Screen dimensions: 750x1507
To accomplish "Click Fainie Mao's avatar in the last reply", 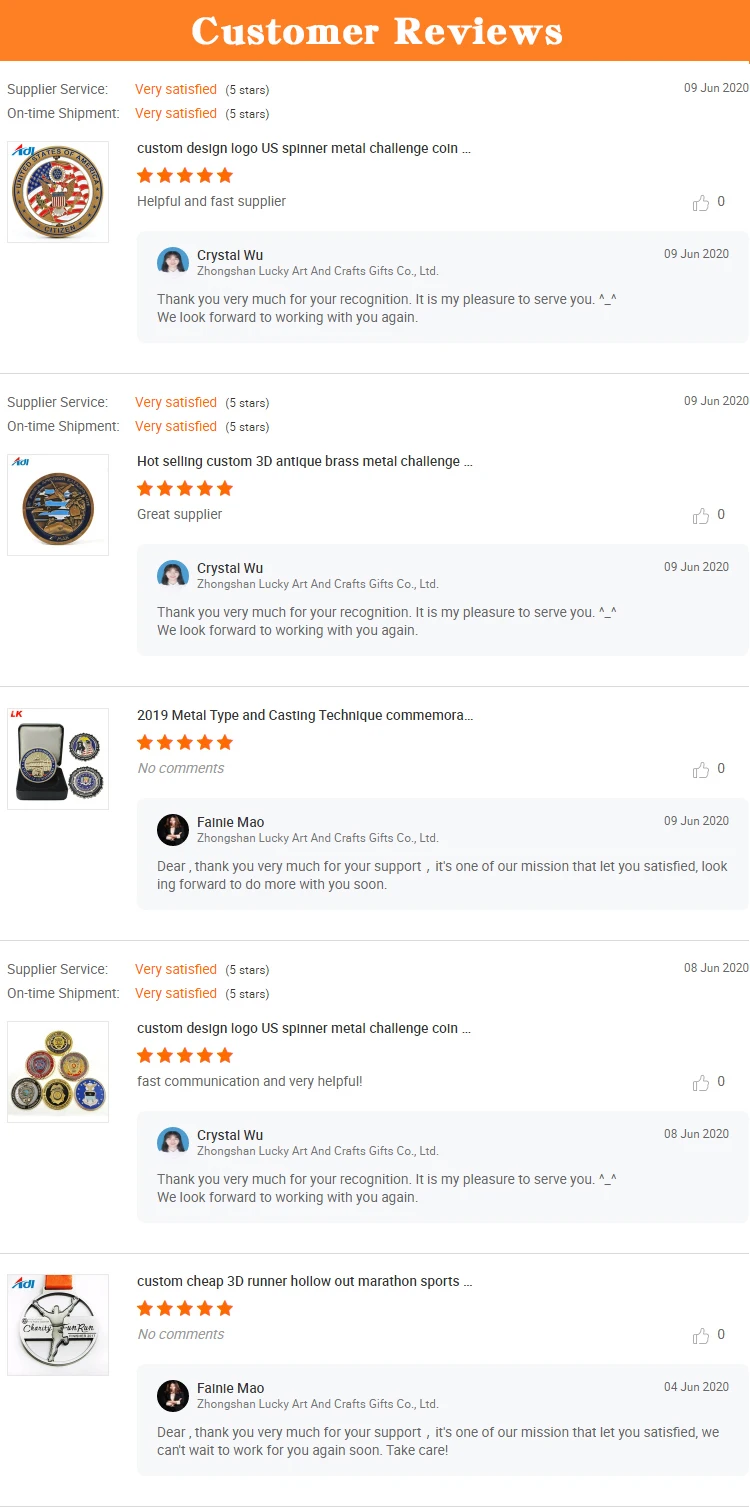I will [x=173, y=1396].
